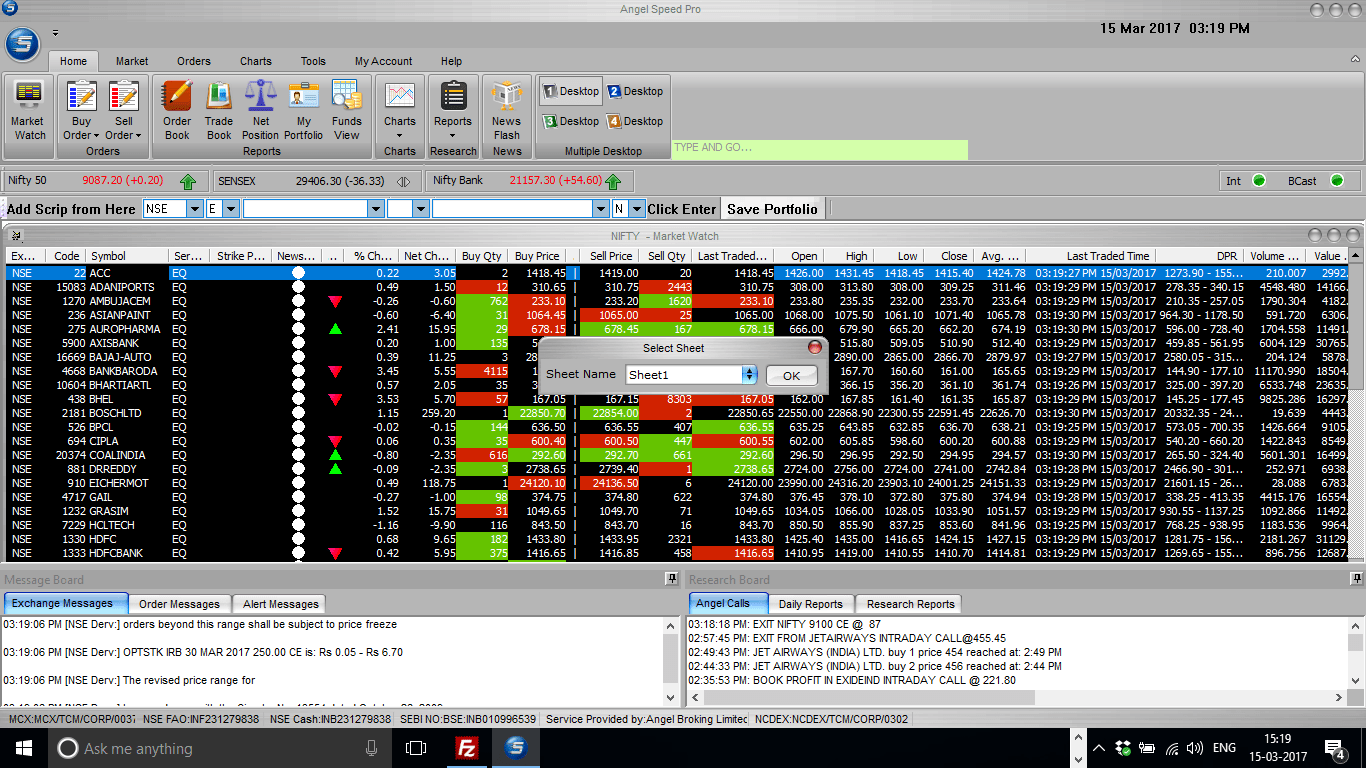The image size is (1366, 768).
Task: Click the Symbol column header
Action: tap(127, 256)
